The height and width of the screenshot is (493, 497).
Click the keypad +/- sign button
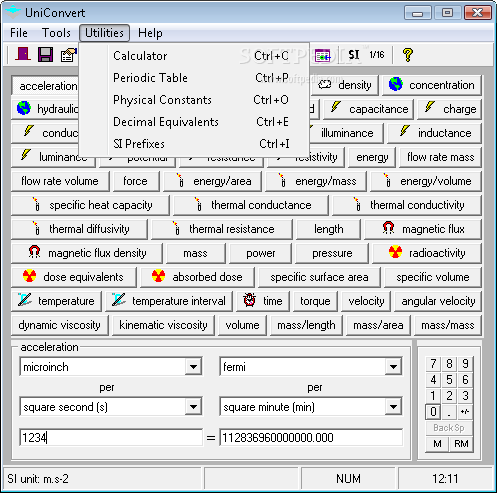pos(465,412)
